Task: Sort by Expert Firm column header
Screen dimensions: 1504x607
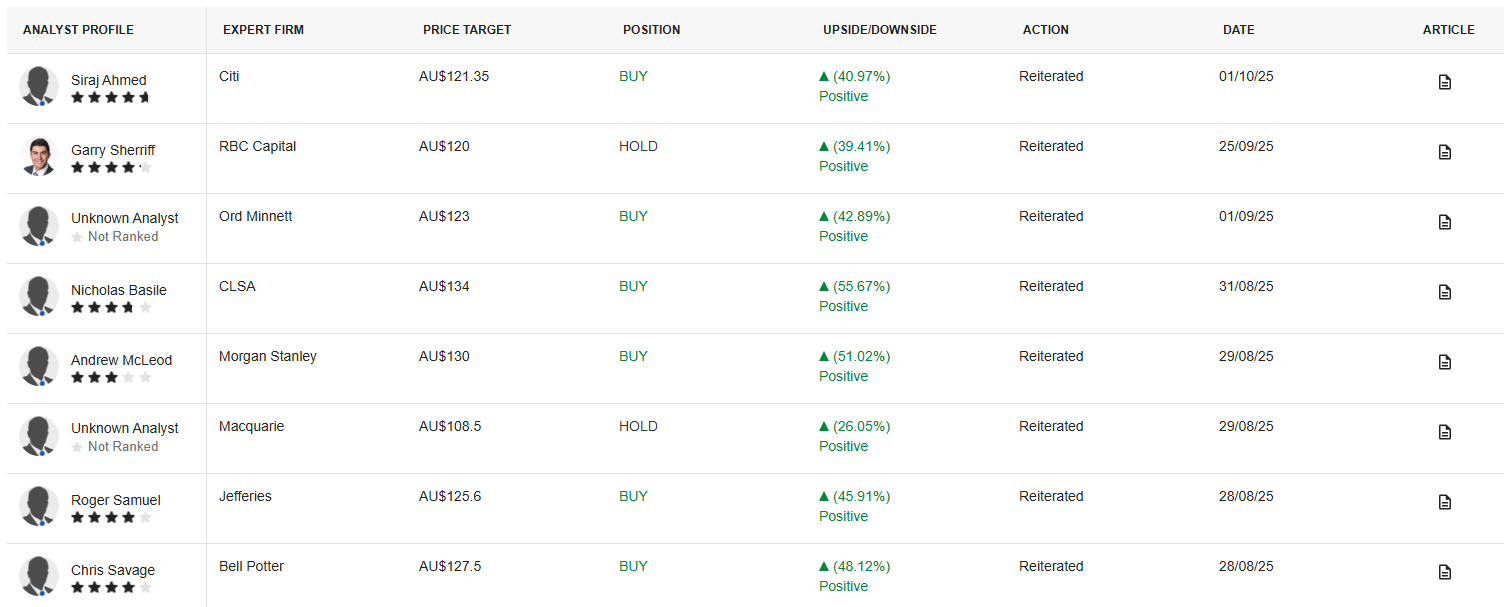Action: [x=263, y=30]
